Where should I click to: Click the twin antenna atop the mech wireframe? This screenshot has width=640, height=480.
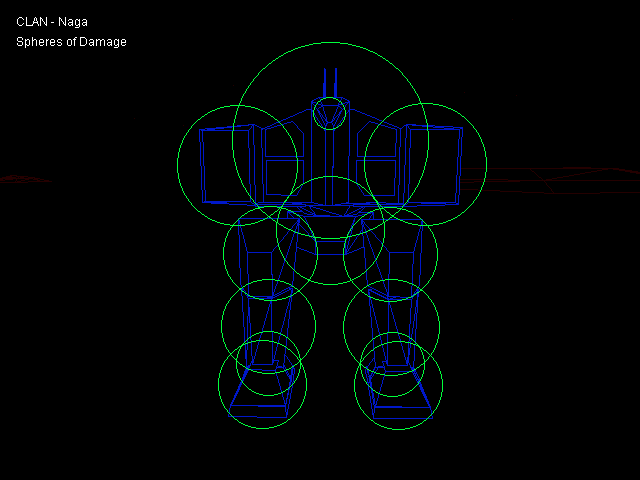[330, 83]
